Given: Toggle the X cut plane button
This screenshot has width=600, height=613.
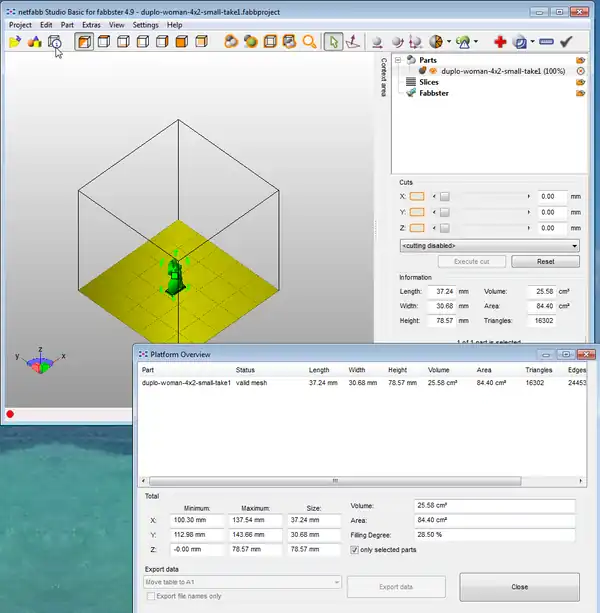Looking at the screenshot, I should point(417,197).
